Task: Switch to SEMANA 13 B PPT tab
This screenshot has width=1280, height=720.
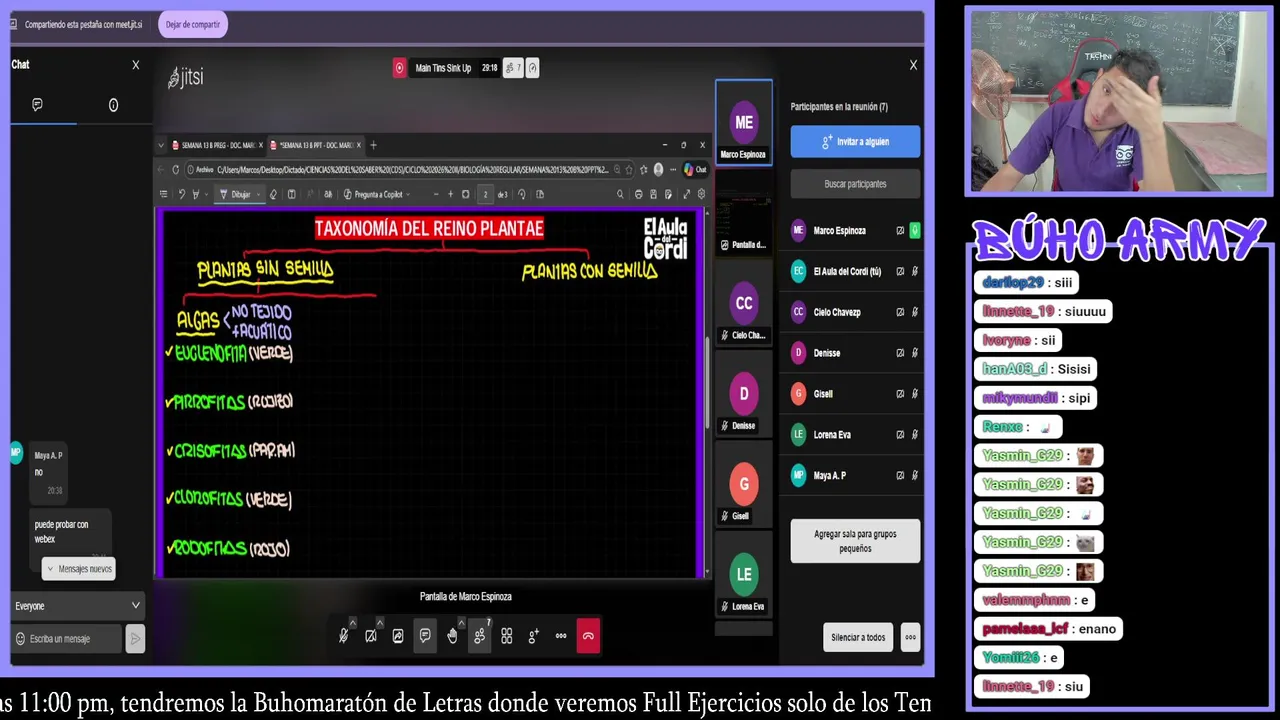Action: 314,145
